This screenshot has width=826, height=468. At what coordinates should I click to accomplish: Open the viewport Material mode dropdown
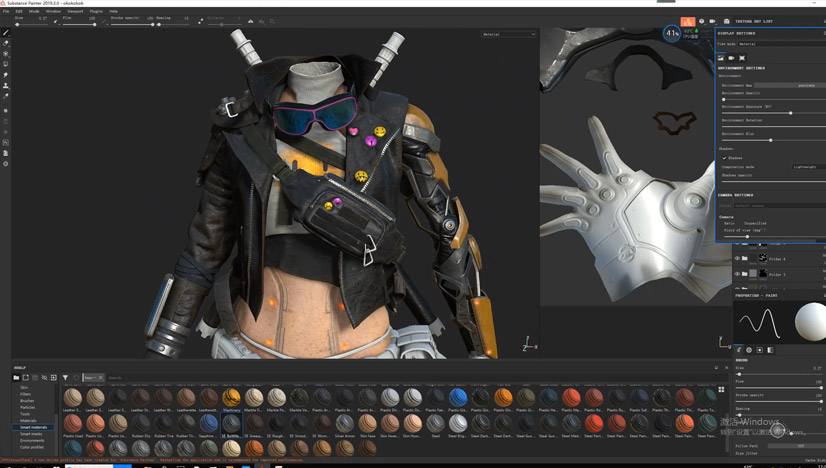509,34
